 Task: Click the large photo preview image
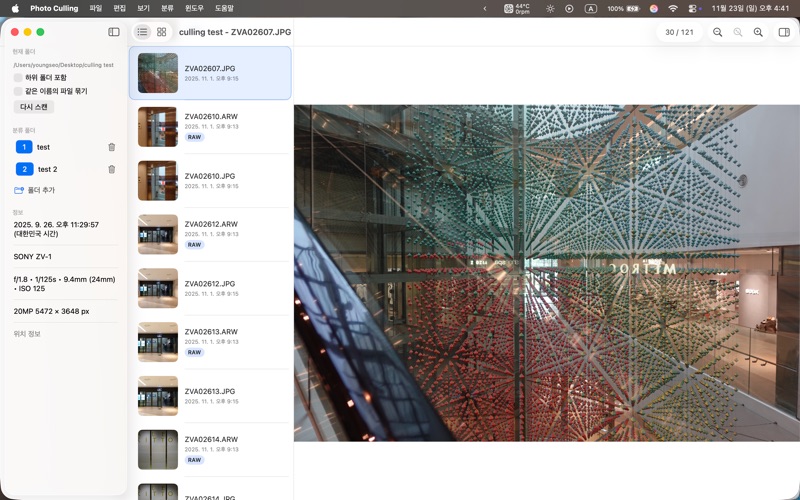[x=547, y=273]
